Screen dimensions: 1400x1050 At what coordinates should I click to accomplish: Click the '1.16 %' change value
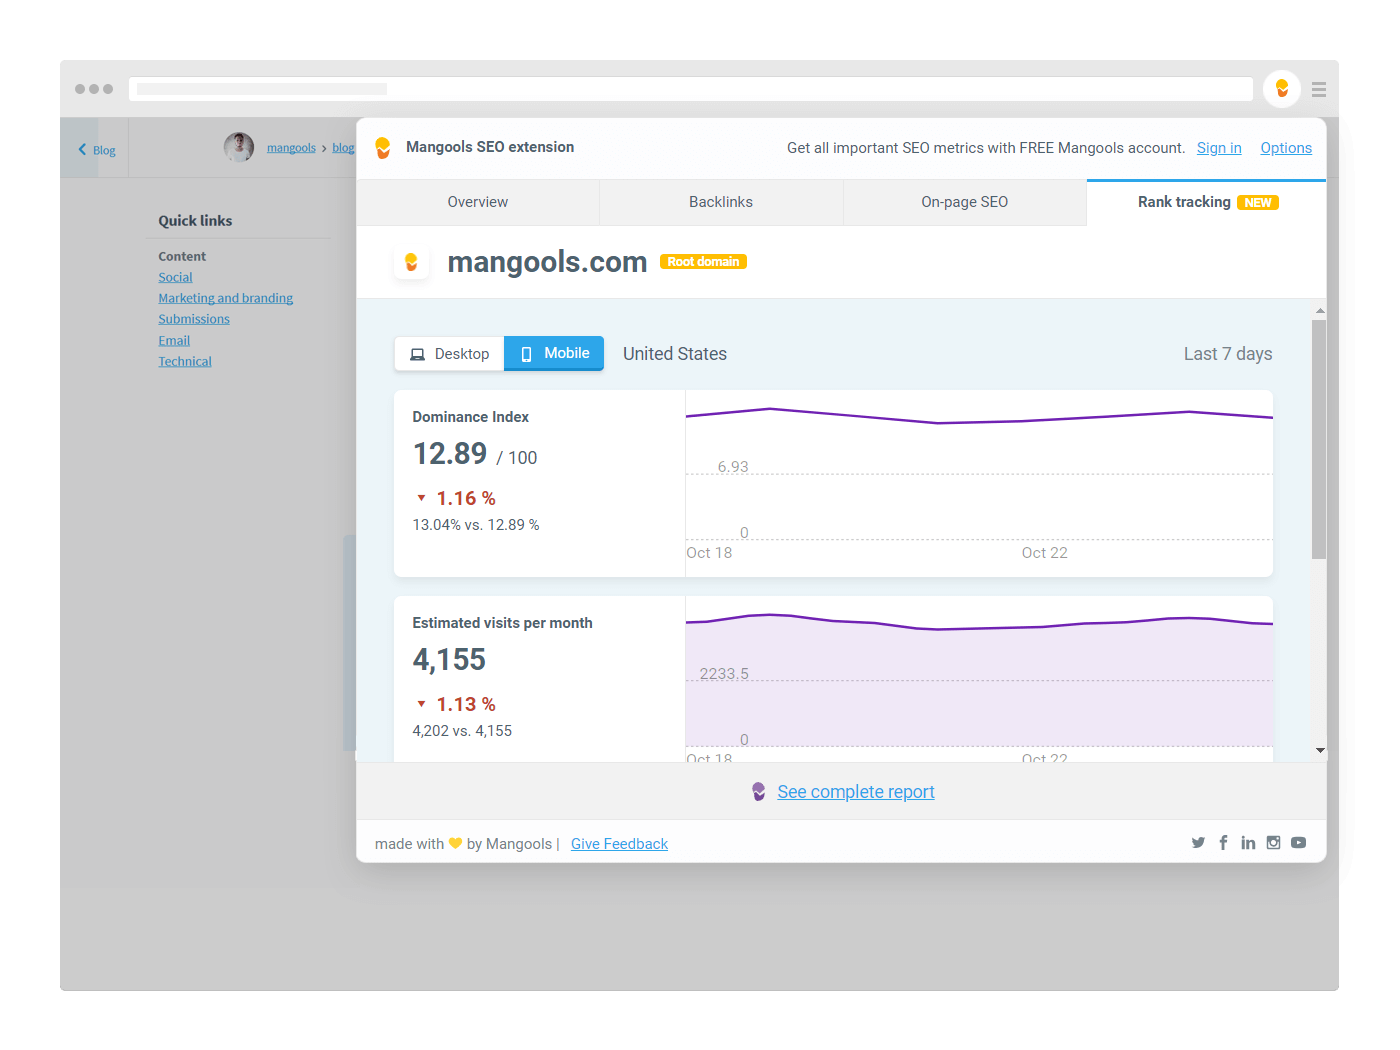tap(466, 498)
